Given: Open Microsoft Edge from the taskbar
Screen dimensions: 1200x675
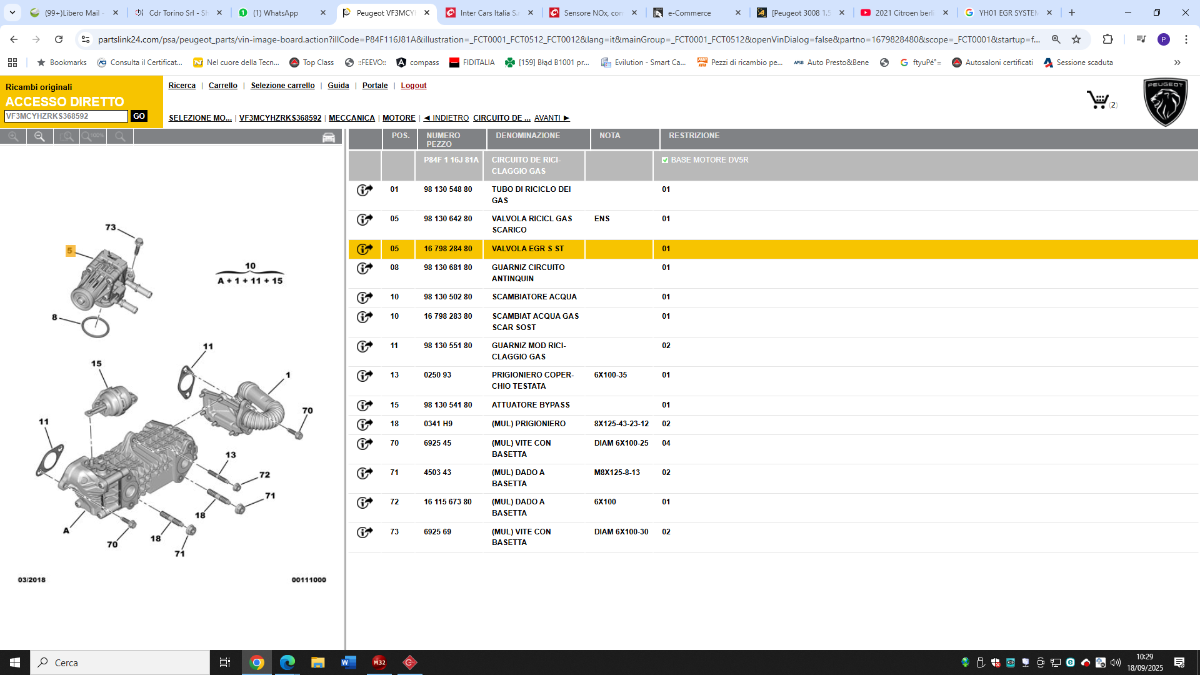Looking at the screenshot, I should (x=287, y=662).
